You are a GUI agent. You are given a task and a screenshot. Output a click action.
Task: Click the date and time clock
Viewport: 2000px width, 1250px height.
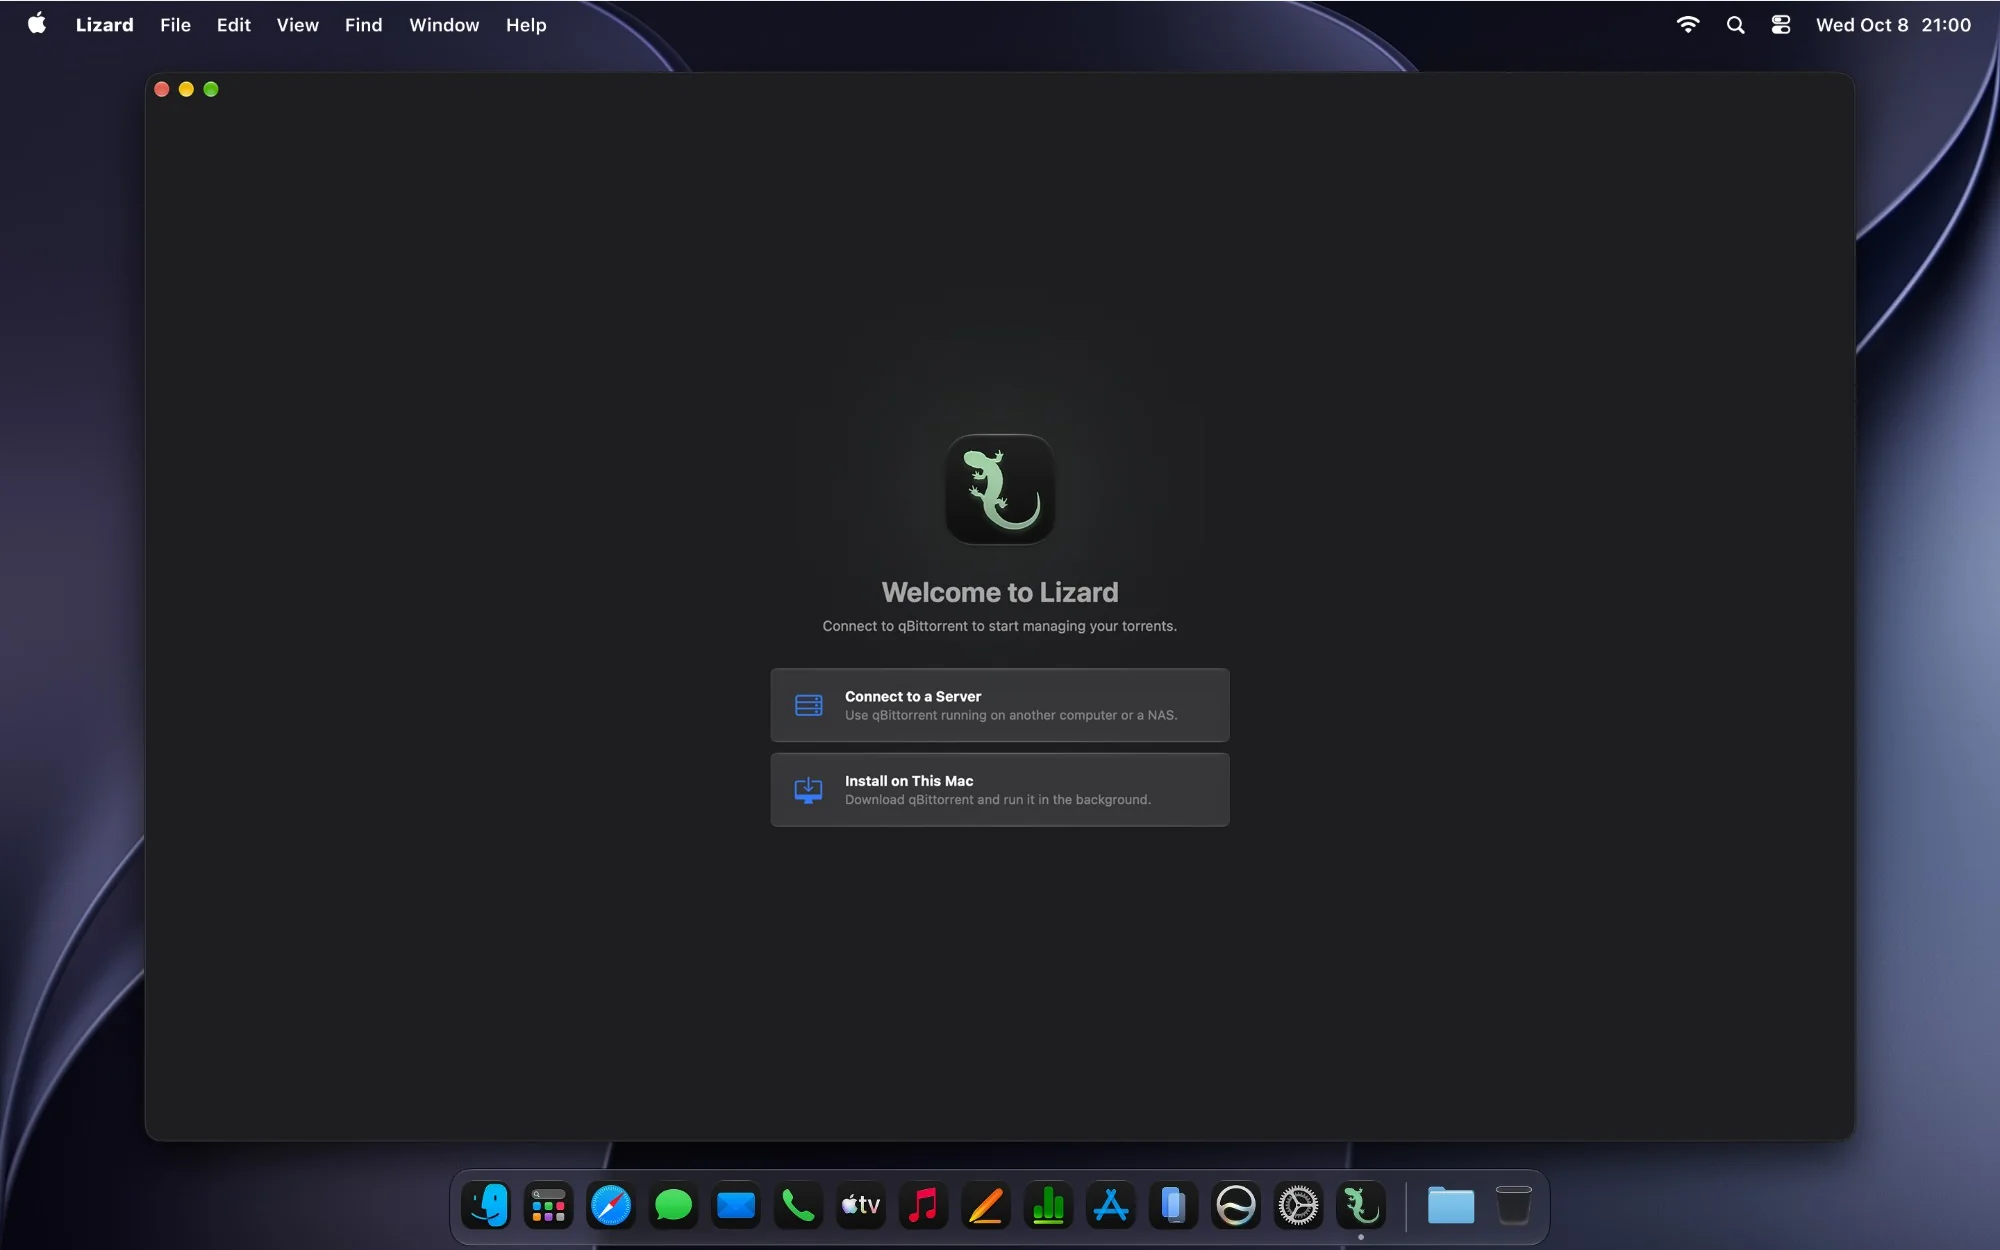(x=1893, y=25)
